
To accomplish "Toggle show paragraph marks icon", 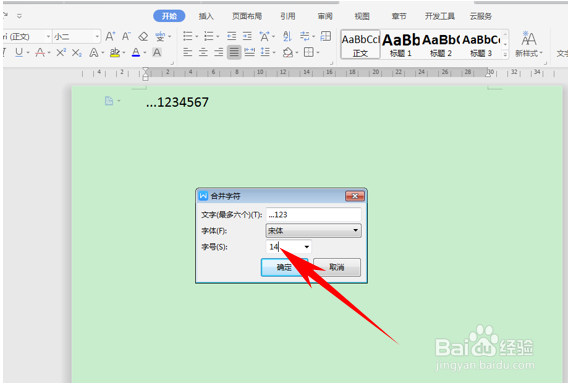I will coord(305,36).
